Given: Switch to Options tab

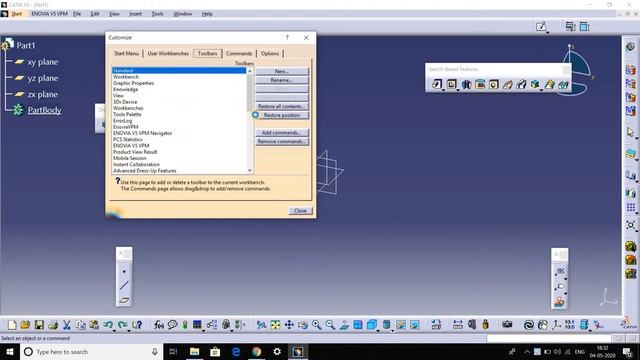Looking at the screenshot, I should click(270, 53).
